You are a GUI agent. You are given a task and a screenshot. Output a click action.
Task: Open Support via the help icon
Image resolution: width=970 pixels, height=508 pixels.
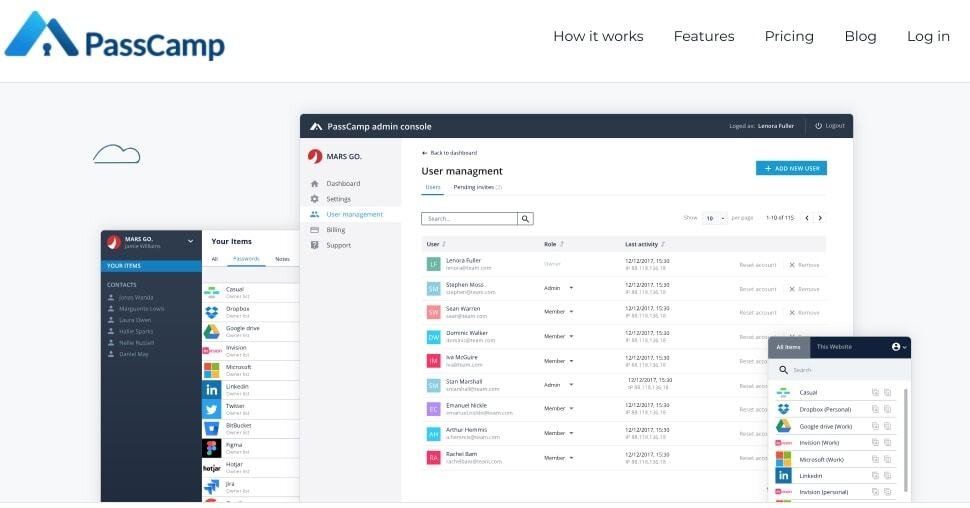coord(314,245)
